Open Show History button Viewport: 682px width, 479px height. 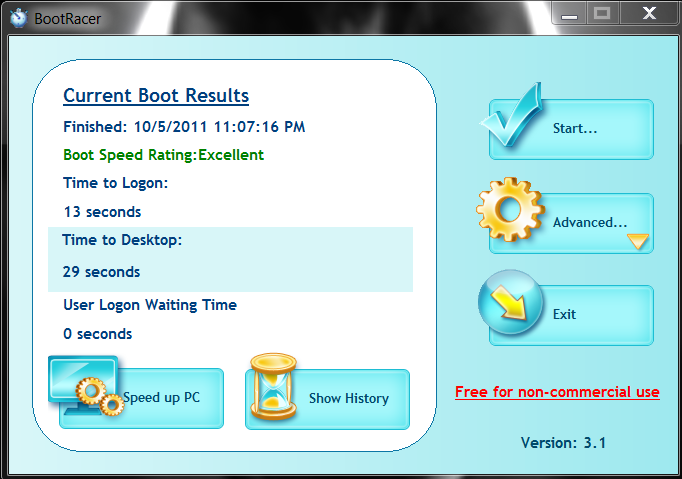coord(328,399)
